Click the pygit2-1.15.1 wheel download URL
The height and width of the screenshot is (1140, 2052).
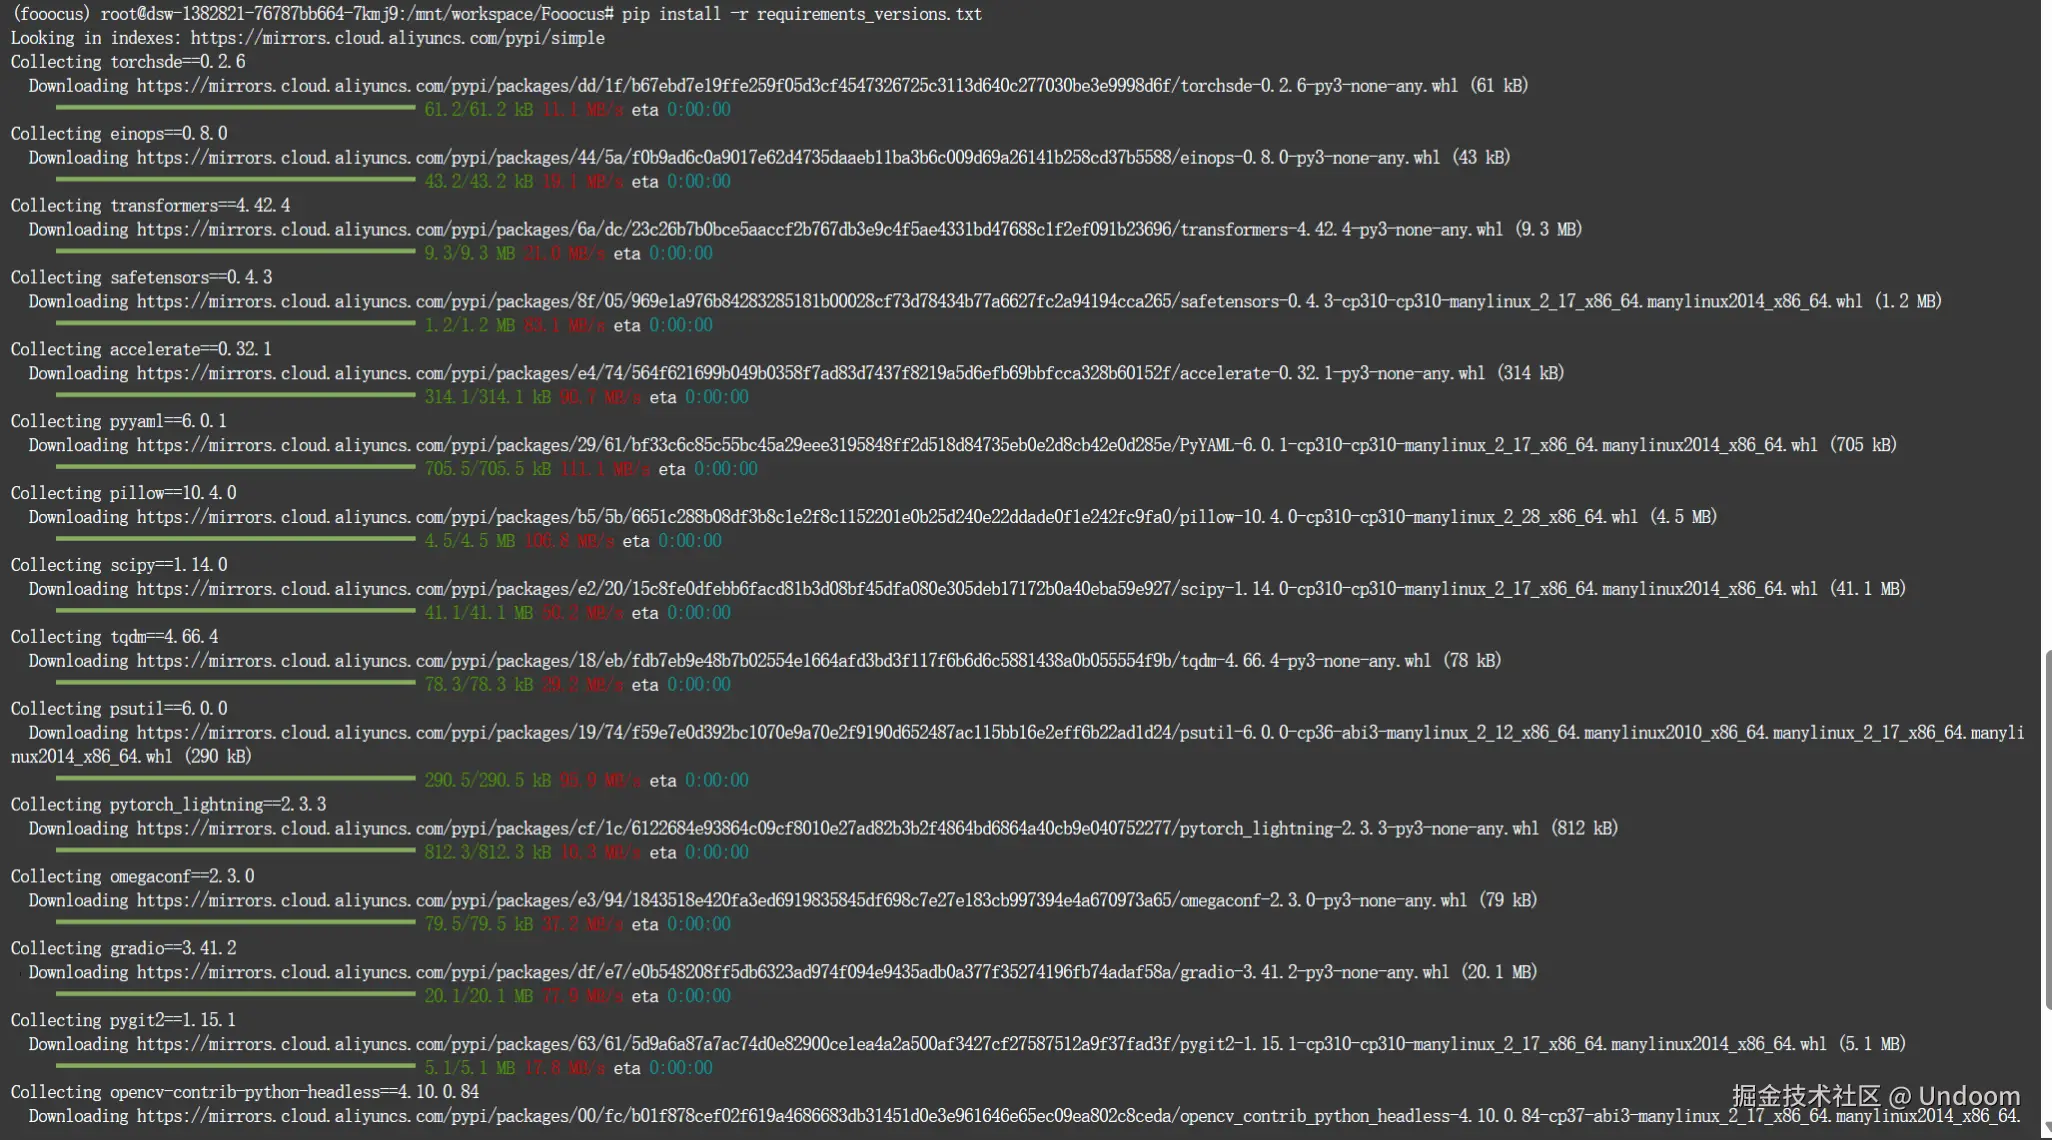tap(981, 1045)
